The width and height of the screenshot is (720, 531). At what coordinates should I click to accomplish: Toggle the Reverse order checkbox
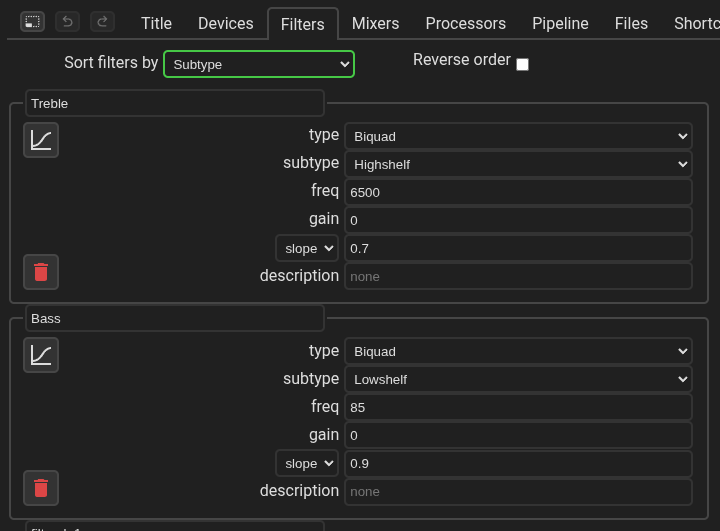(522, 64)
